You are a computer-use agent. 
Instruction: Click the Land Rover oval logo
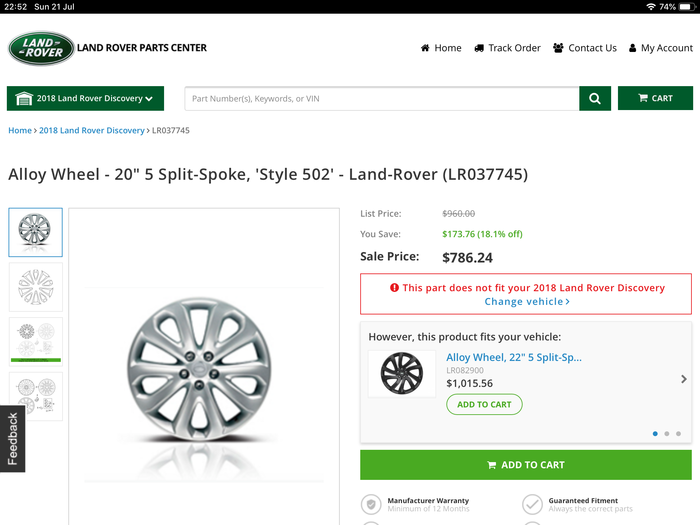(41, 48)
